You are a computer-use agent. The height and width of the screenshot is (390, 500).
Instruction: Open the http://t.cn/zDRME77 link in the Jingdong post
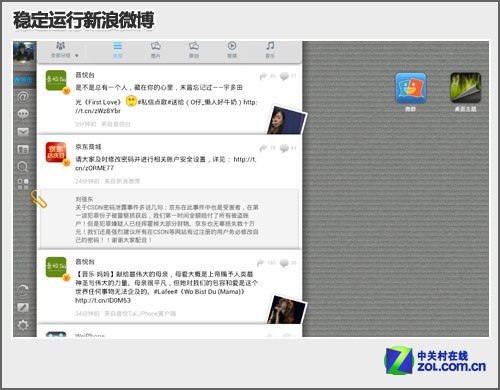(x=166, y=163)
